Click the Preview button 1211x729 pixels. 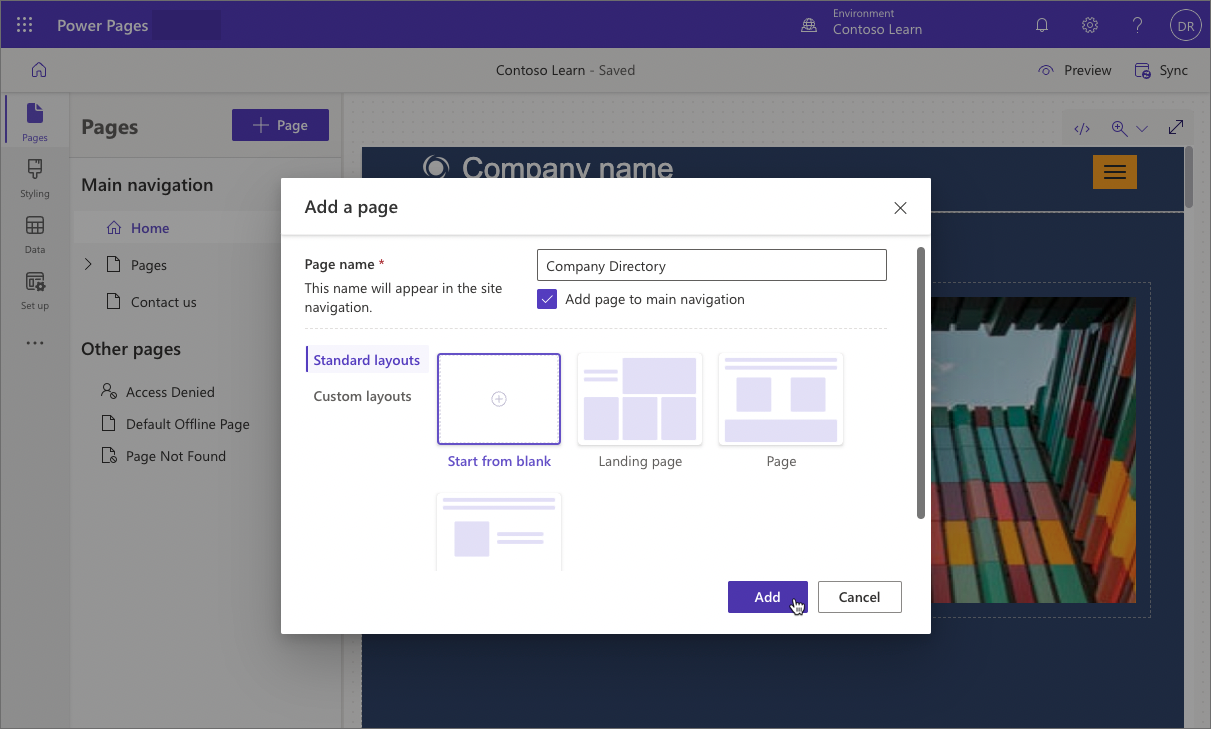tap(1075, 70)
